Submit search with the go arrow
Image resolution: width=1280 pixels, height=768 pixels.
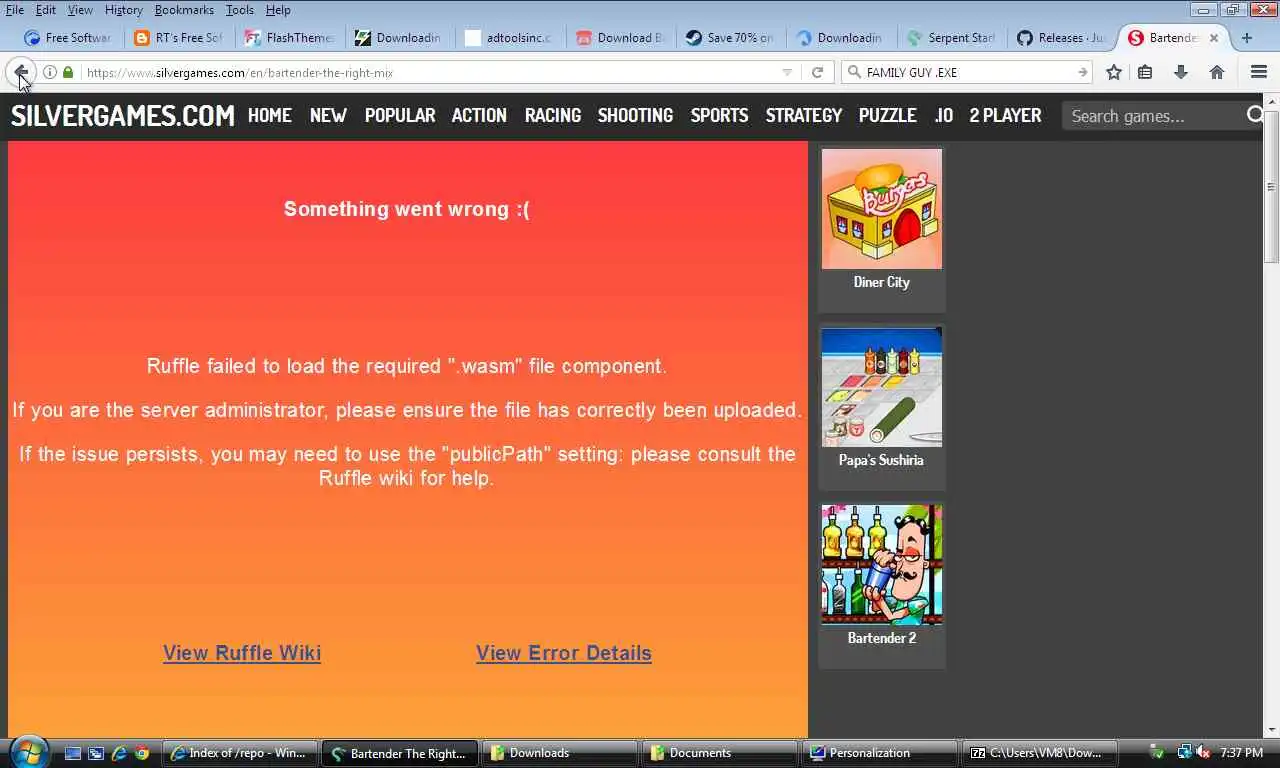click(1082, 72)
